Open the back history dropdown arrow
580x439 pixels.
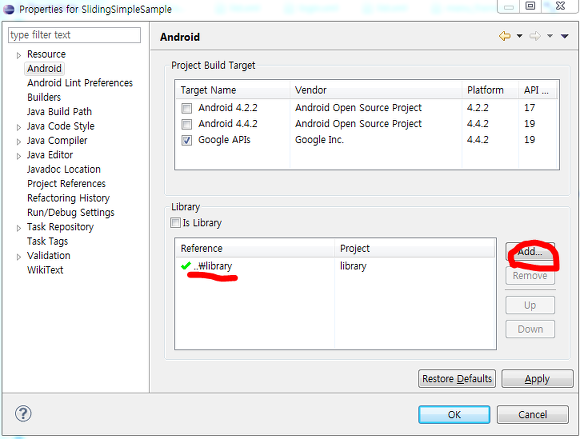(520, 36)
